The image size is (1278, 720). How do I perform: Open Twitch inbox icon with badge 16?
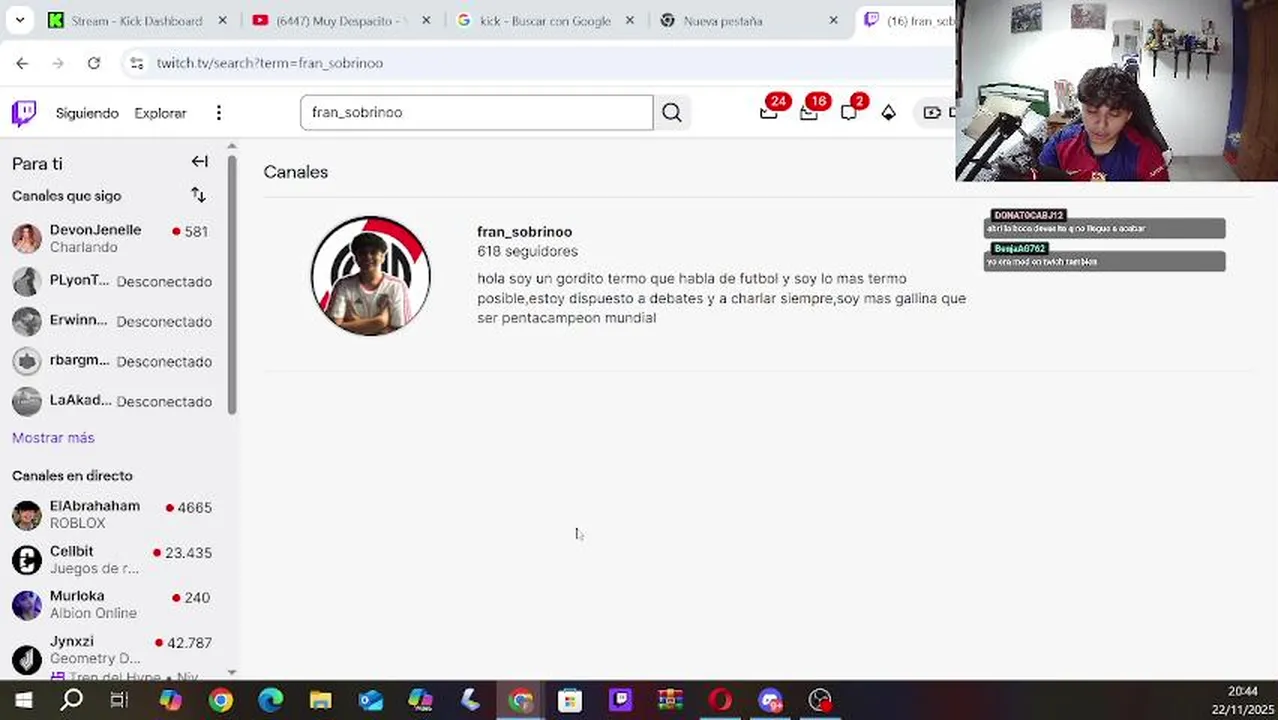click(809, 112)
